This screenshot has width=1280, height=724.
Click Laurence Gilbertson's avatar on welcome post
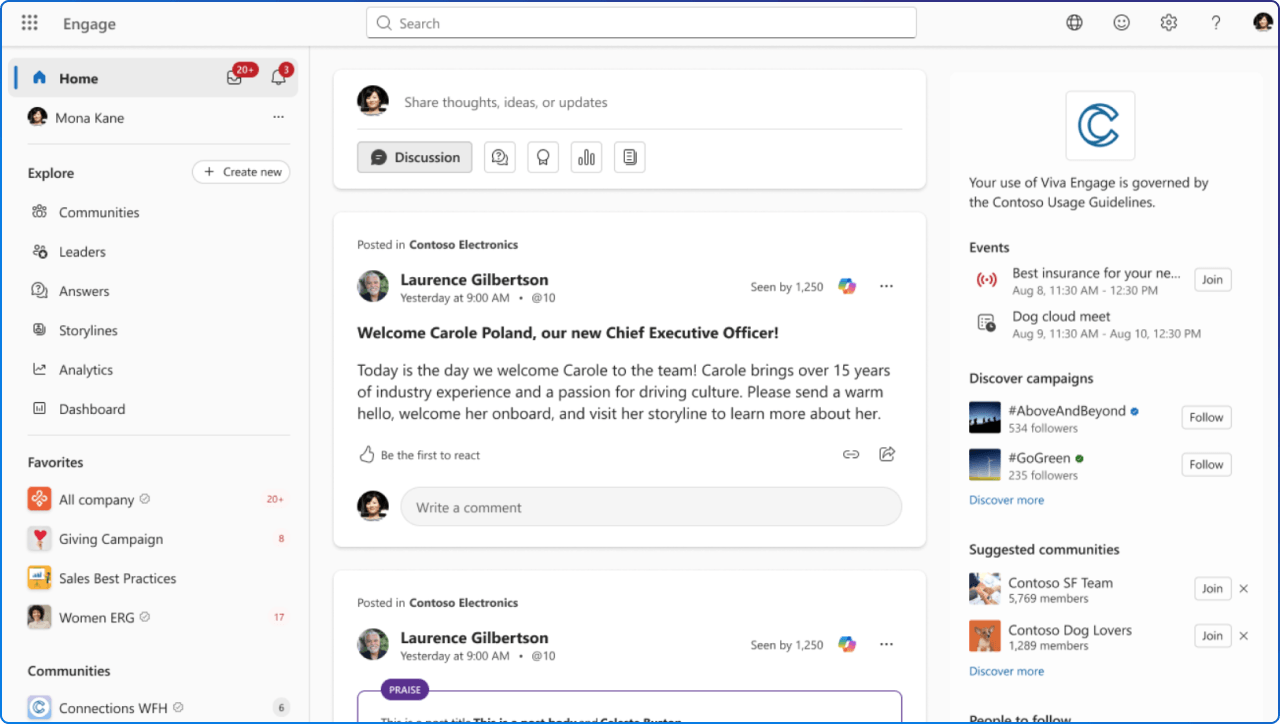point(373,286)
